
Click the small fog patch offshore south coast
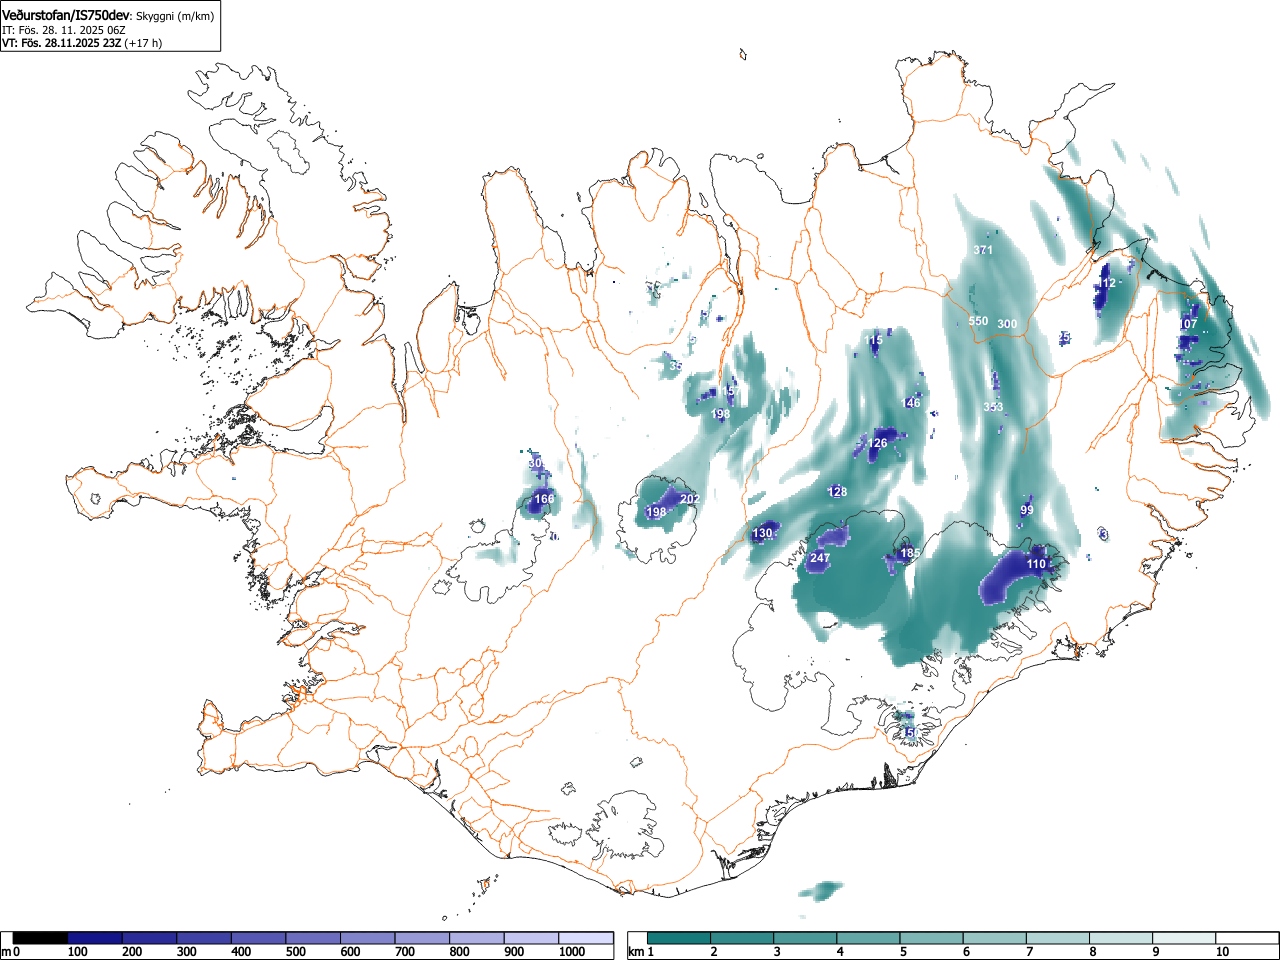point(822,890)
